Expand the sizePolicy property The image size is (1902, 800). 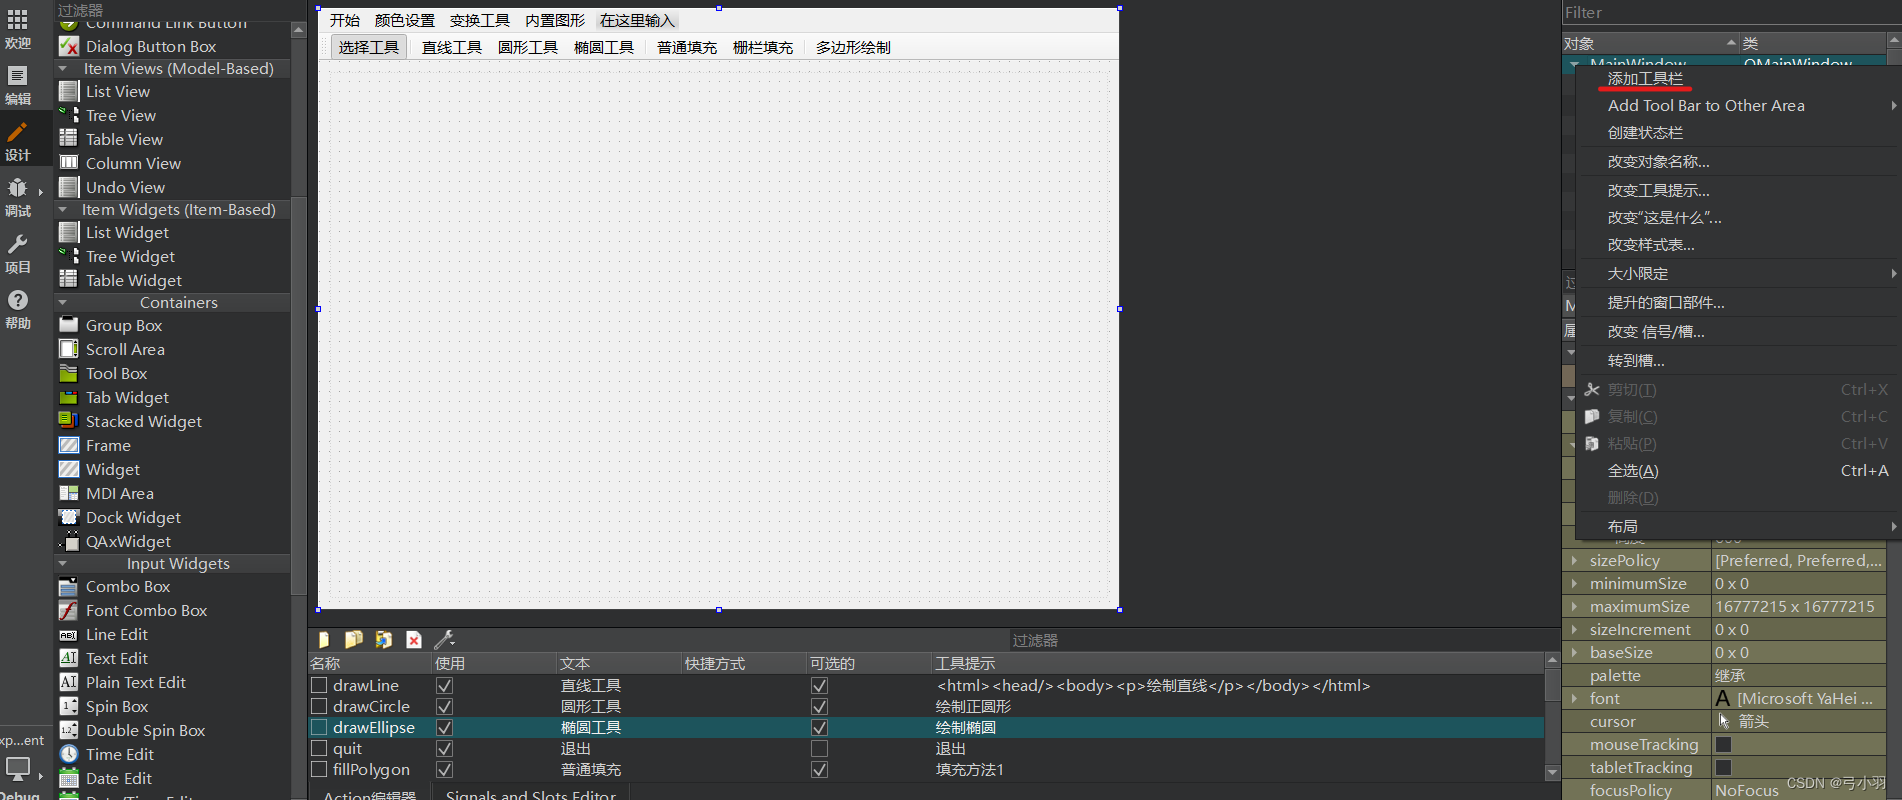click(x=1574, y=560)
